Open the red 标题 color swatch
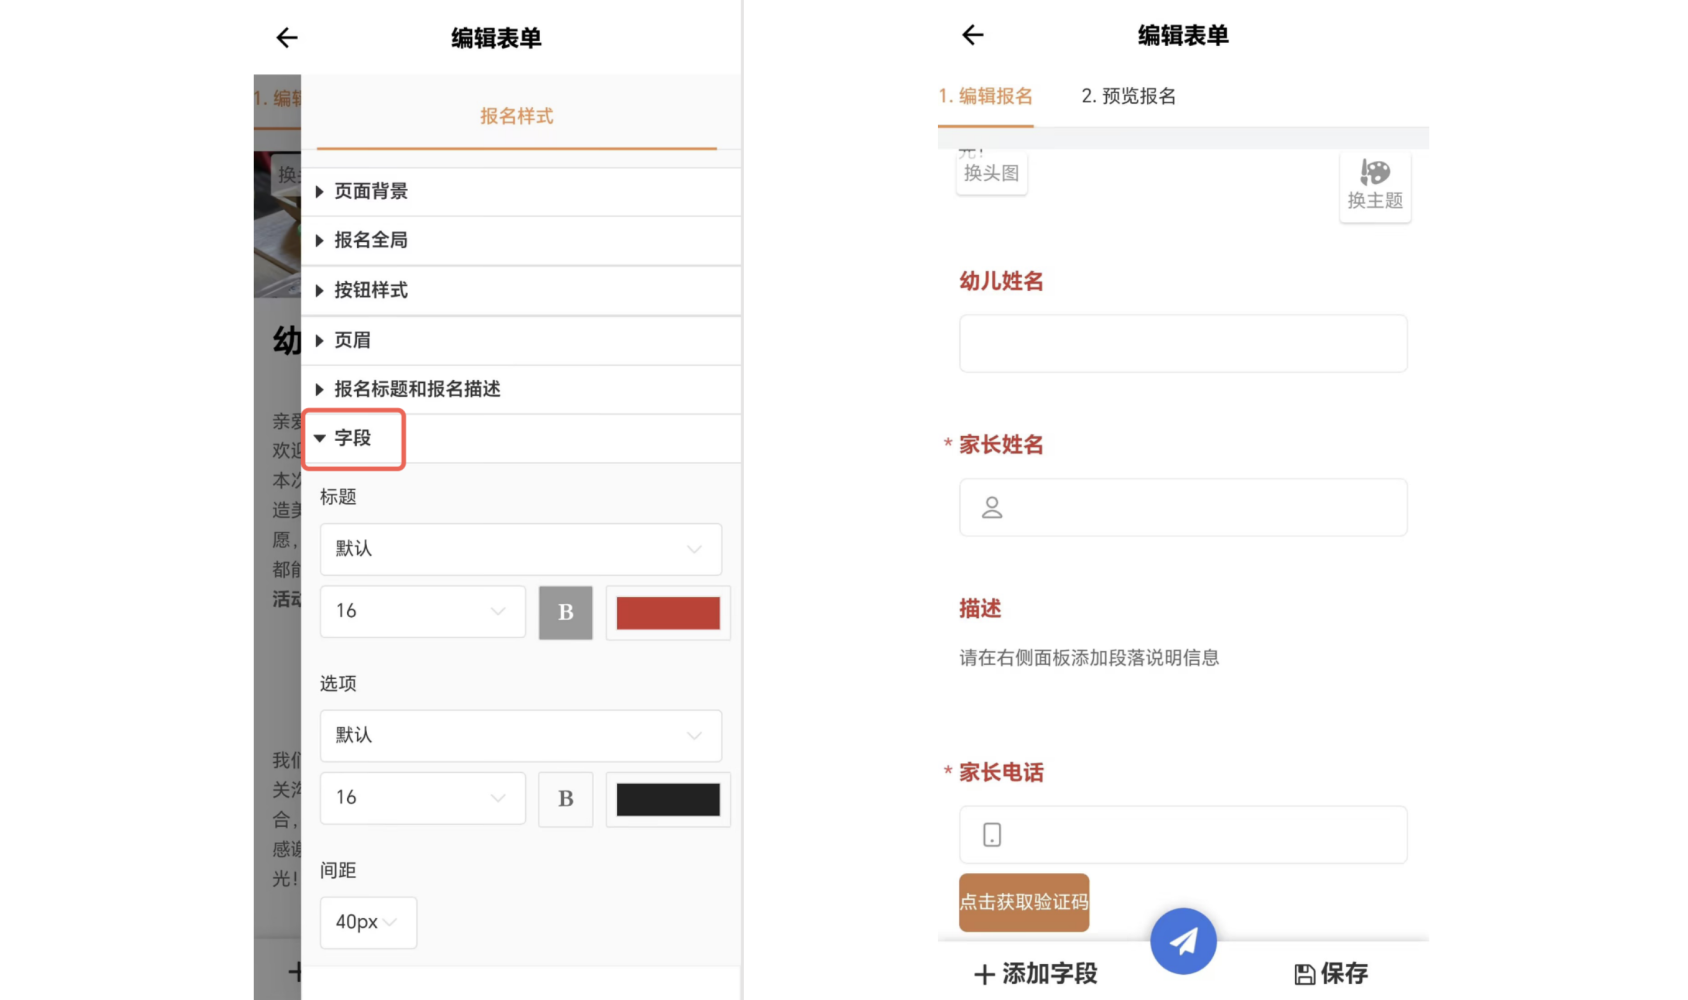Viewport: 1688px width, 1000px height. coord(668,613)
